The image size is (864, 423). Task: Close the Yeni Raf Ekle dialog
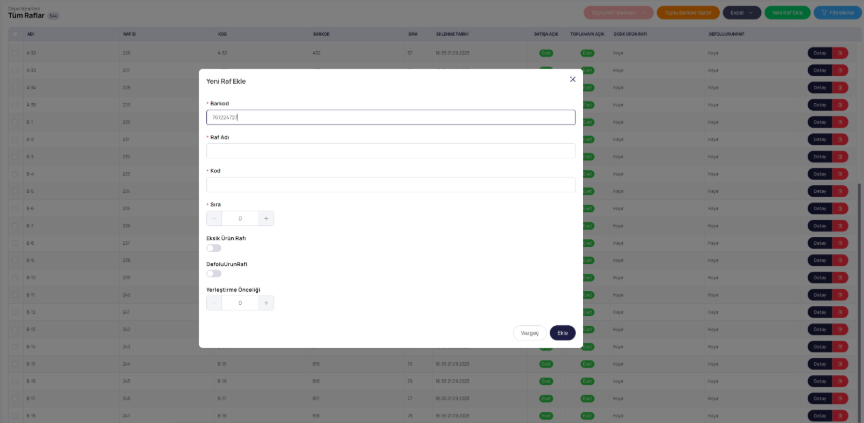pos(573,79)
